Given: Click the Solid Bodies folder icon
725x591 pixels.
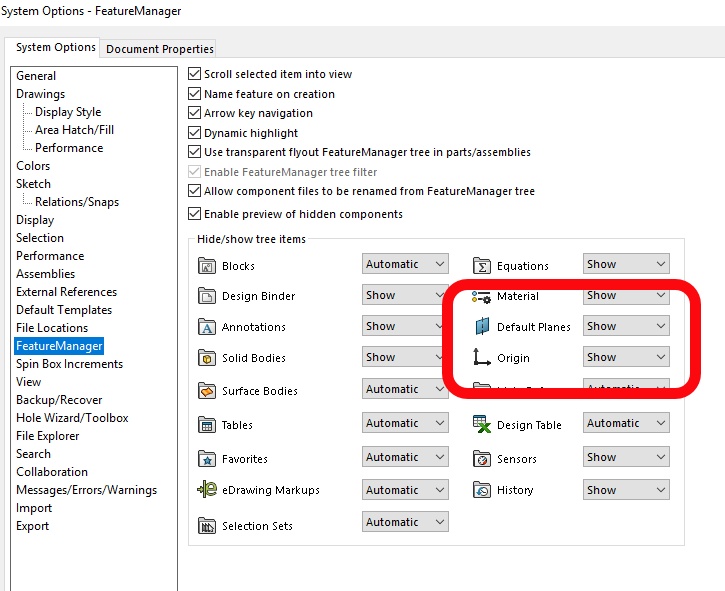Looking at the screenshot, I should click(207, 357).
